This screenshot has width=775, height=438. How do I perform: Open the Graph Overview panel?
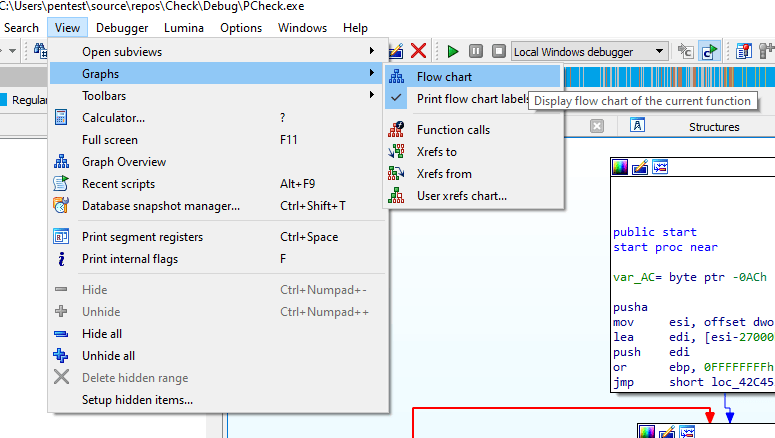coord(124,162)
